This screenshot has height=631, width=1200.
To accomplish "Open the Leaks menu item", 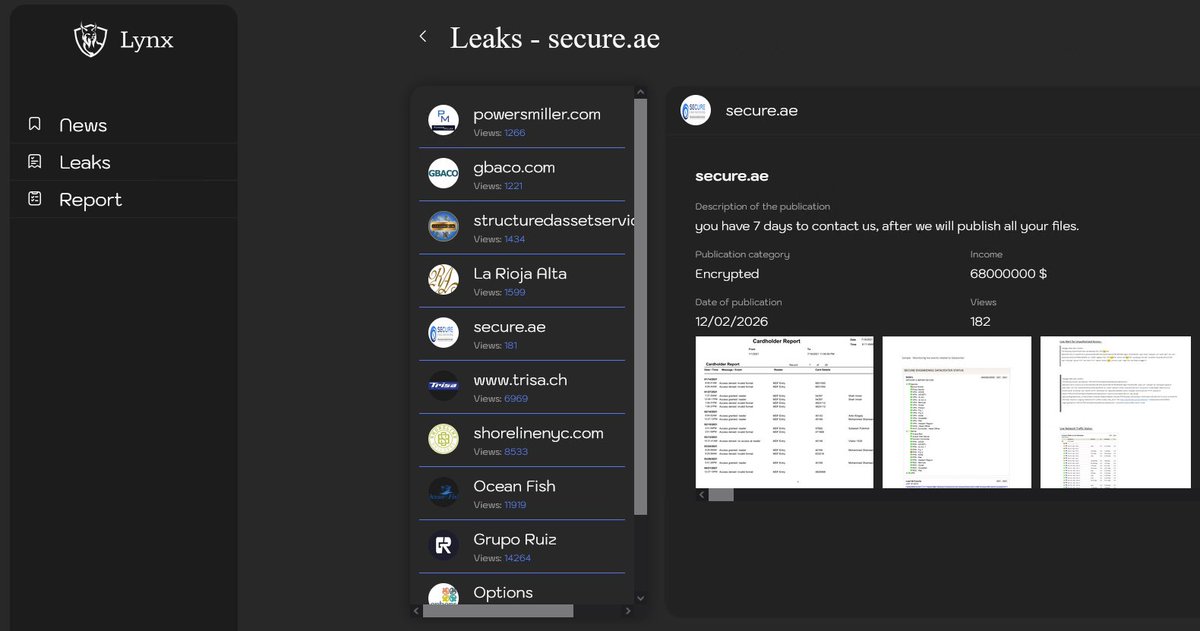I will (x=123, y=162).
